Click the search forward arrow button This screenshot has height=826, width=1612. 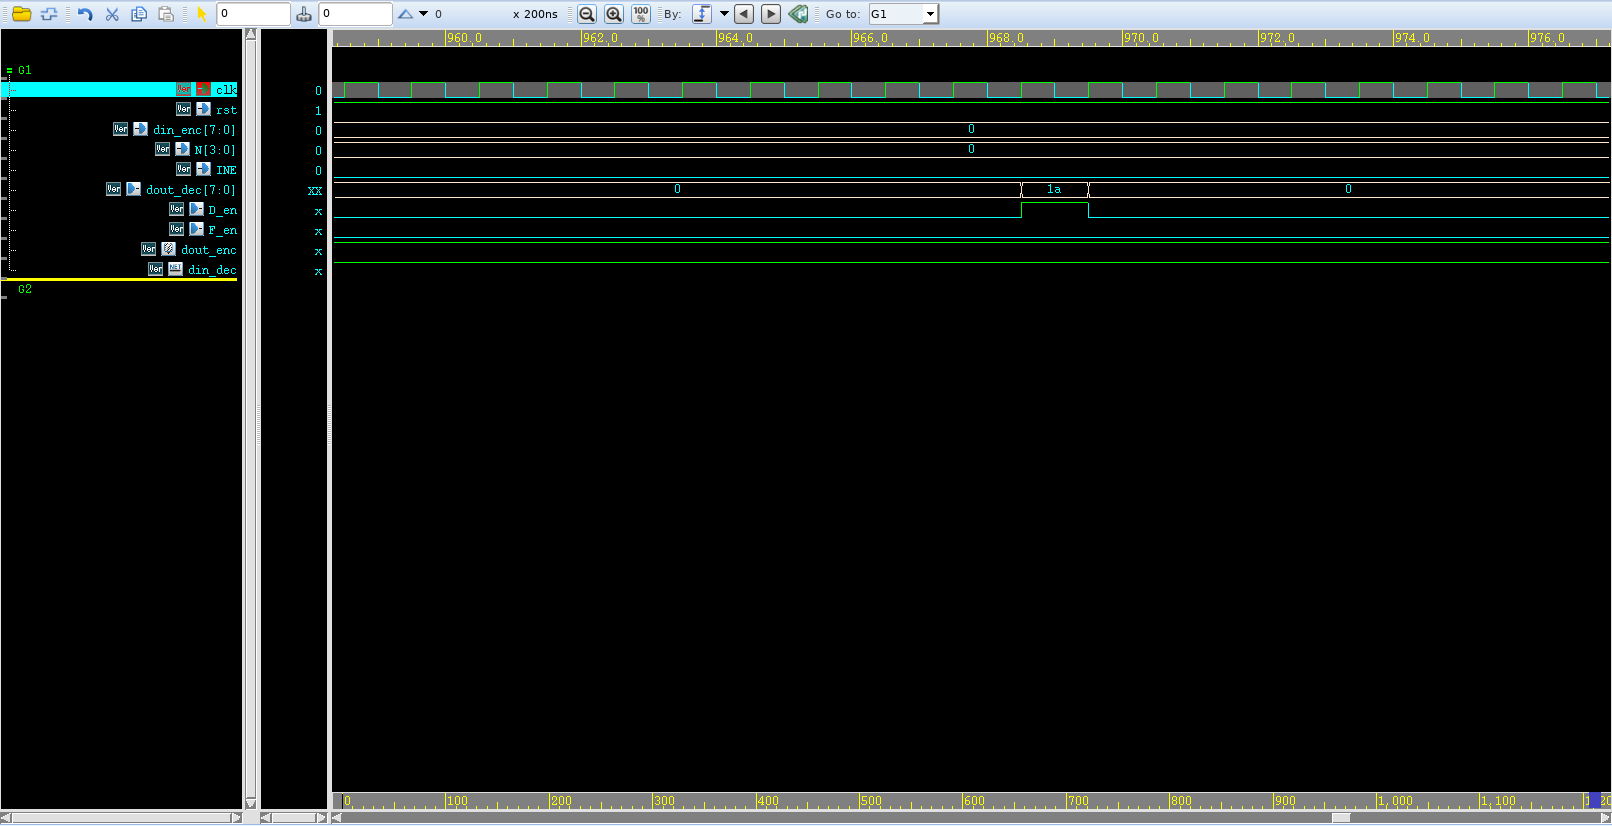[771, 14]
